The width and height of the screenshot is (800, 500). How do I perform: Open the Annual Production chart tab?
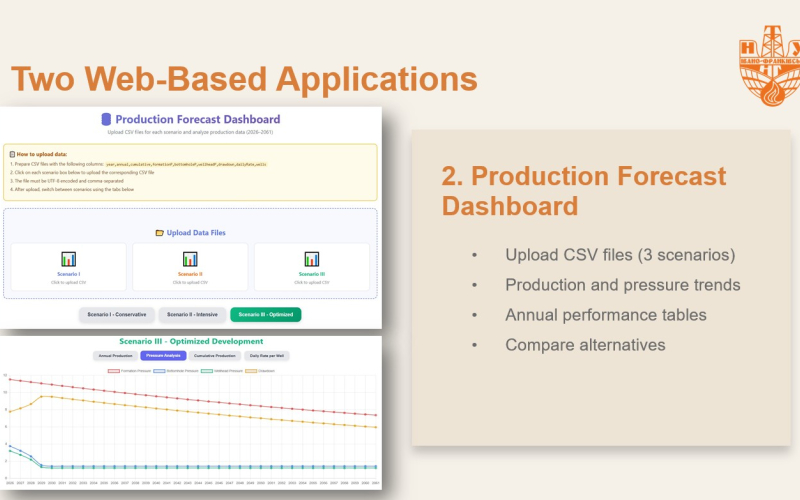coord(113,355)
